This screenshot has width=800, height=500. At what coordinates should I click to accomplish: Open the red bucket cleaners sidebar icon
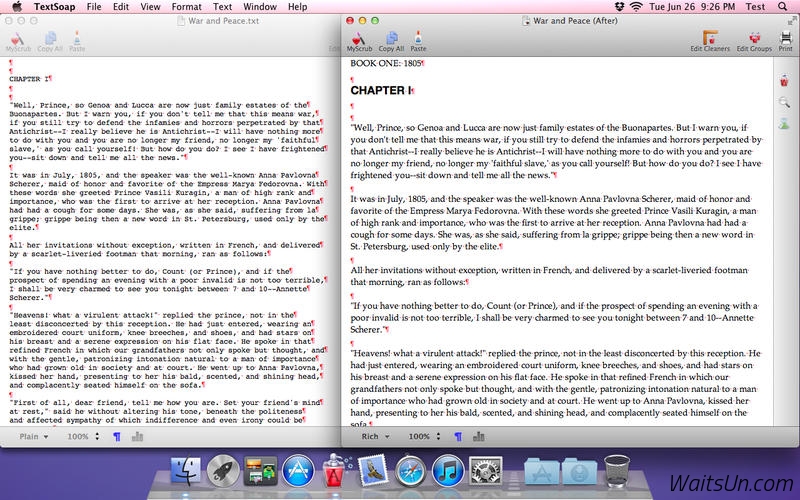pyautogui.click(x=784, y=81)
